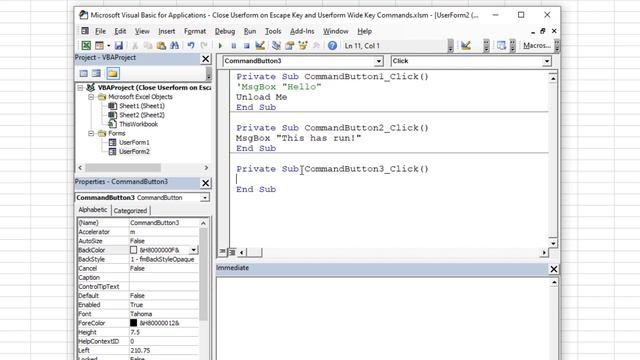Click the ForeColor black color swatch
The height and width of the screenshot is (360, 640).
click(133, 323)
